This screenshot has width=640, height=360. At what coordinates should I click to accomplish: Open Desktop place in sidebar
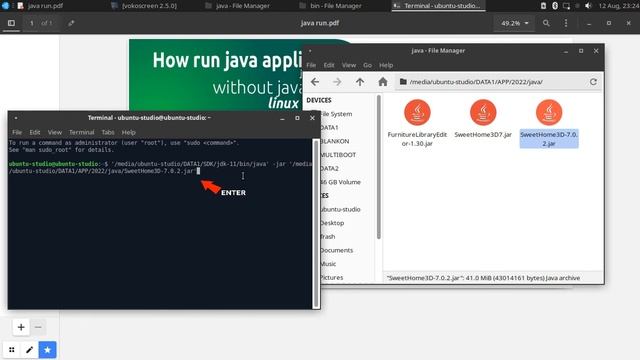332,223
